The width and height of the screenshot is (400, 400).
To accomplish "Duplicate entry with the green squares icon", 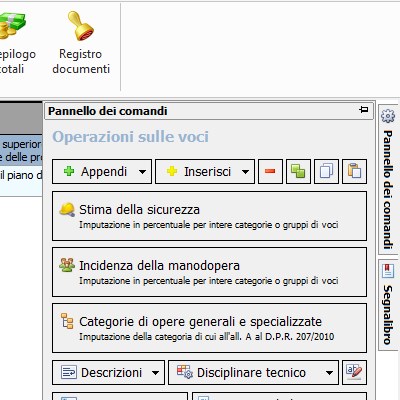I will (298, 172).
